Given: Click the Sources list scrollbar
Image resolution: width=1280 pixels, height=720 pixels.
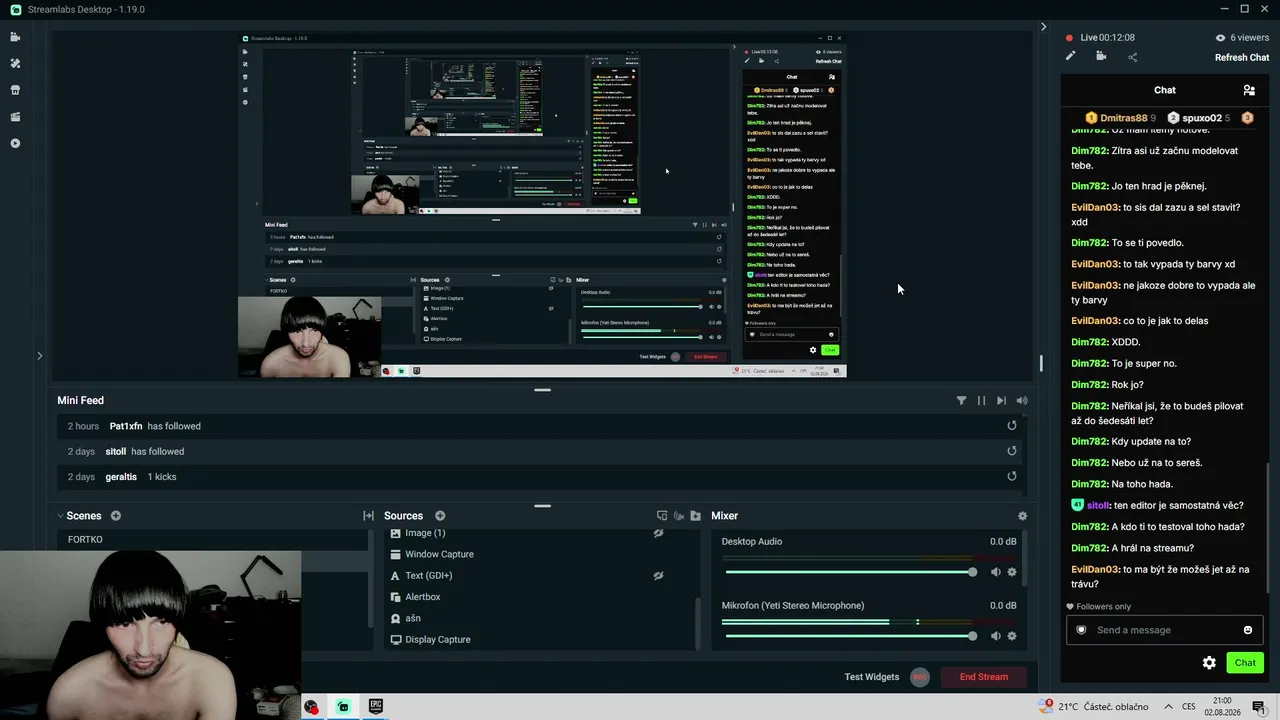Looking at the screenshot, I should (698, 622).
